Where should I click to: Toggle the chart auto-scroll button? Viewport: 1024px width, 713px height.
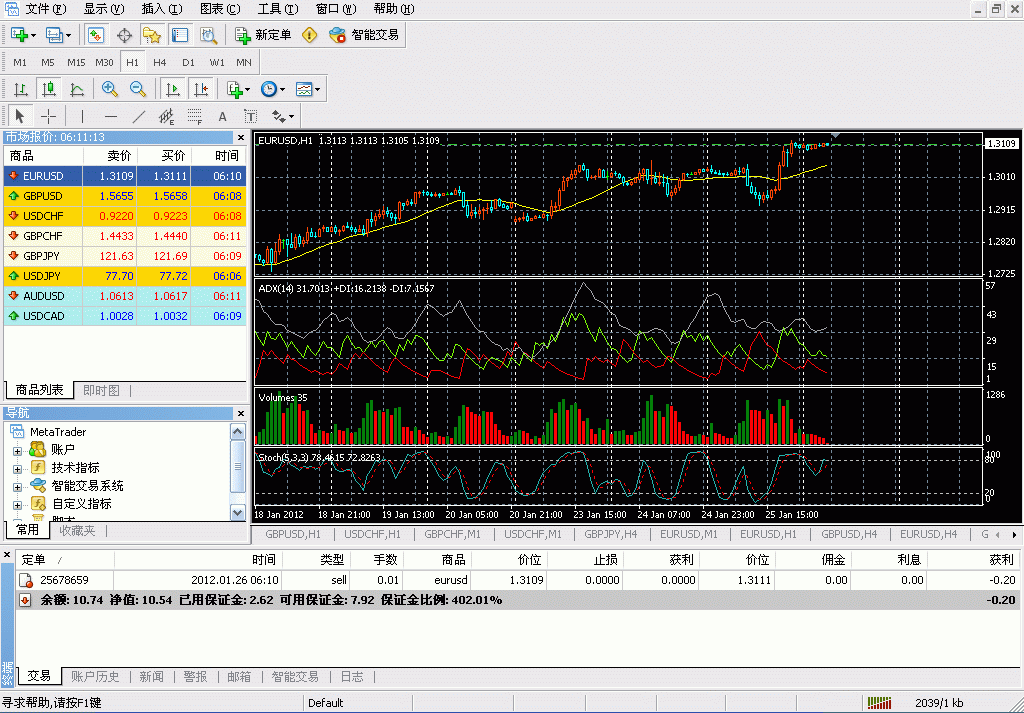pos(173,89)
